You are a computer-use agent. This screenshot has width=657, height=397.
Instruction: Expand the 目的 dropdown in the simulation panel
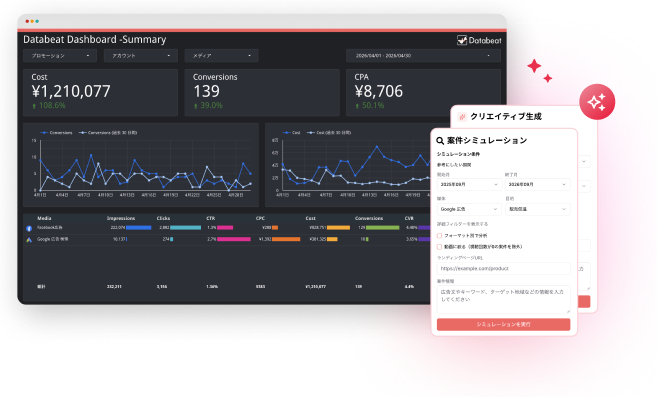click(x=538, y=209)
